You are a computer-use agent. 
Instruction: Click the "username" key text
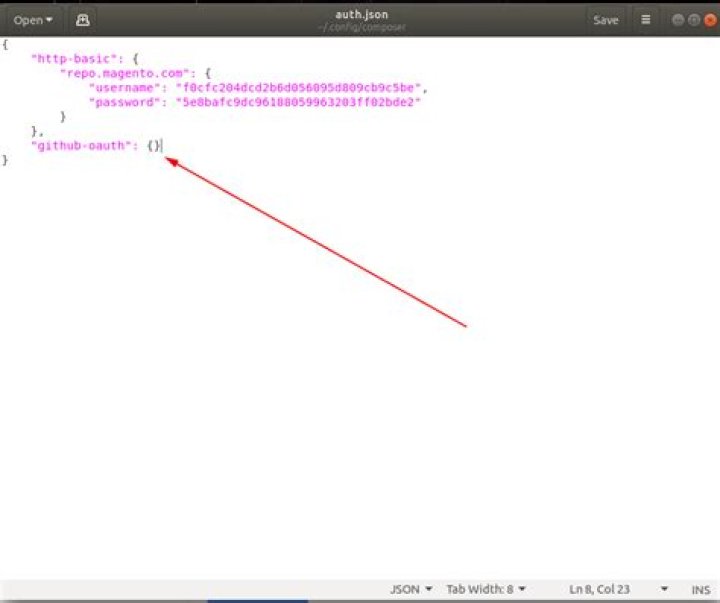tap(124, 88)
